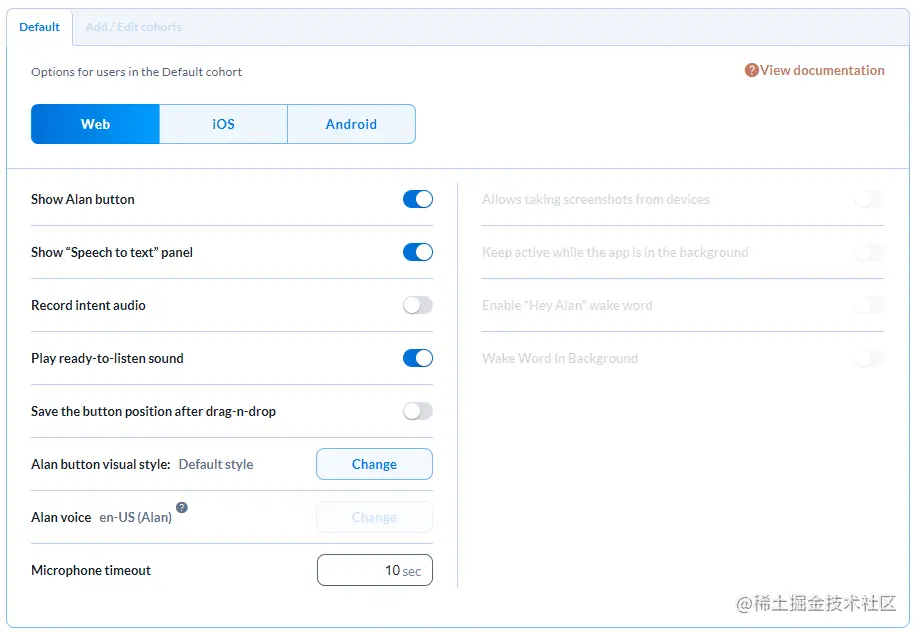916x633 pixels.
Task: Click the Record intent audio label
Action: (88, 305)
